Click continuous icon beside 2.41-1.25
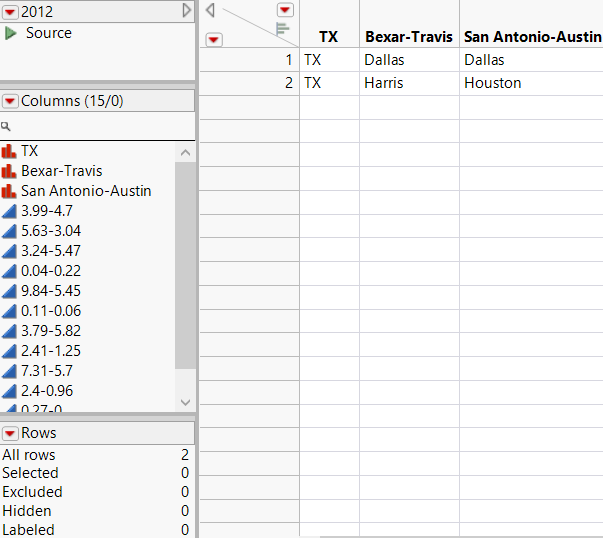The height and width of the screenshot is (538, 603). pos(9,351)
